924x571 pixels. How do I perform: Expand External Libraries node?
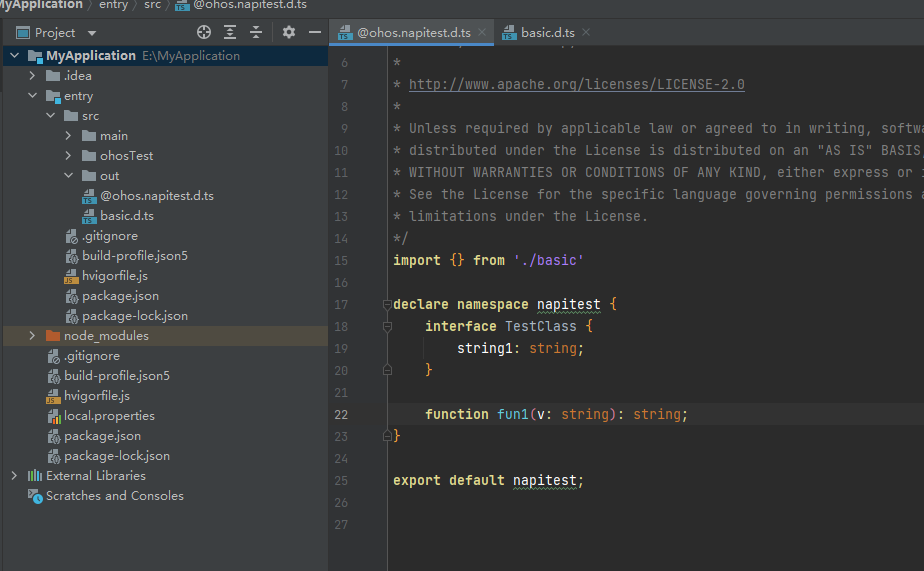[x=14, y=476]
